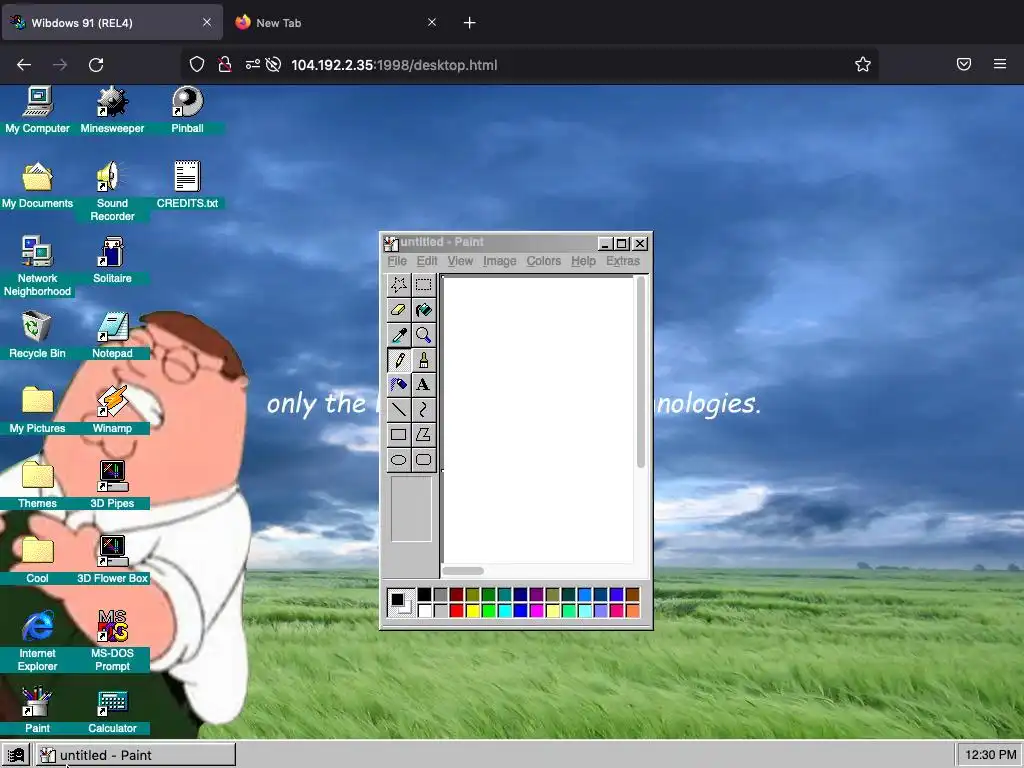Open the Edit menu in Paint
Image resolution: width=1024 pixels, height=768 pixels.
coord(427,261)
